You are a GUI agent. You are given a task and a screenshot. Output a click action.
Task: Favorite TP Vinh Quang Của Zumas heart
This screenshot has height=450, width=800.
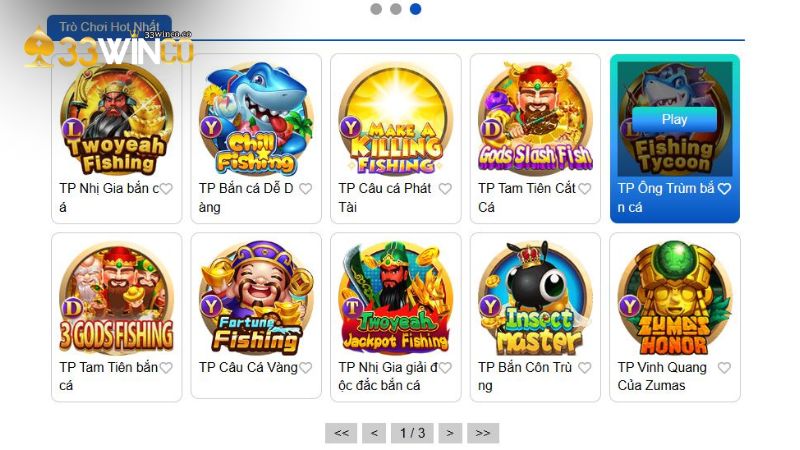click(x=724, y=367)
